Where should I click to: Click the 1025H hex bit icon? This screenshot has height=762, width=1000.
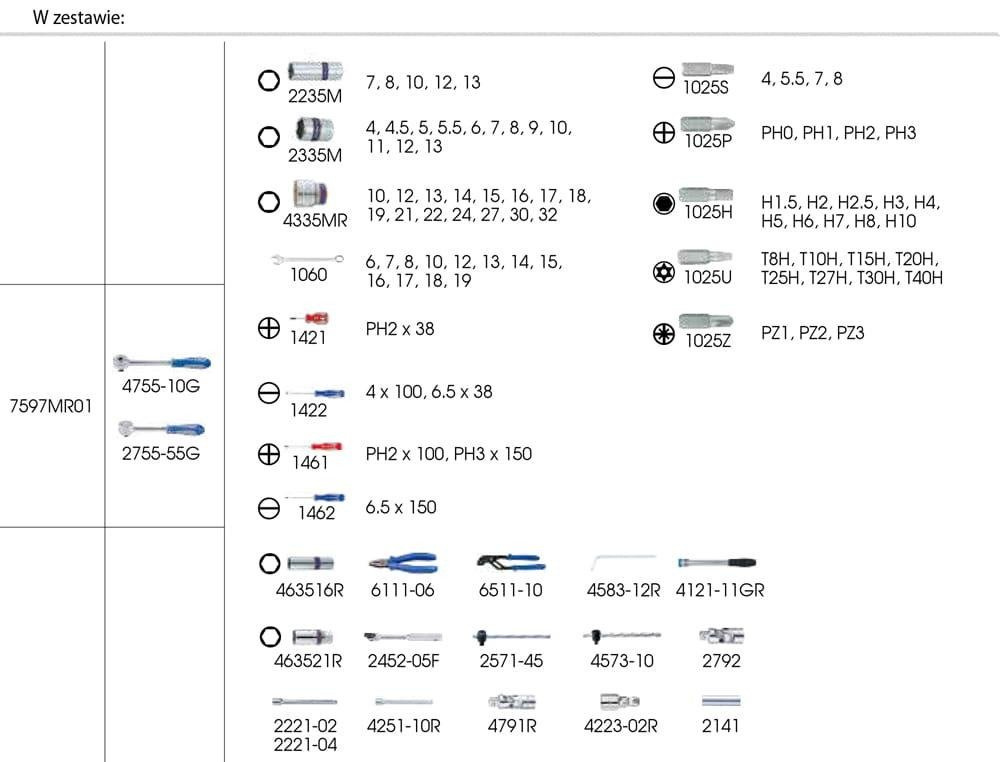(x=708, y=194)
